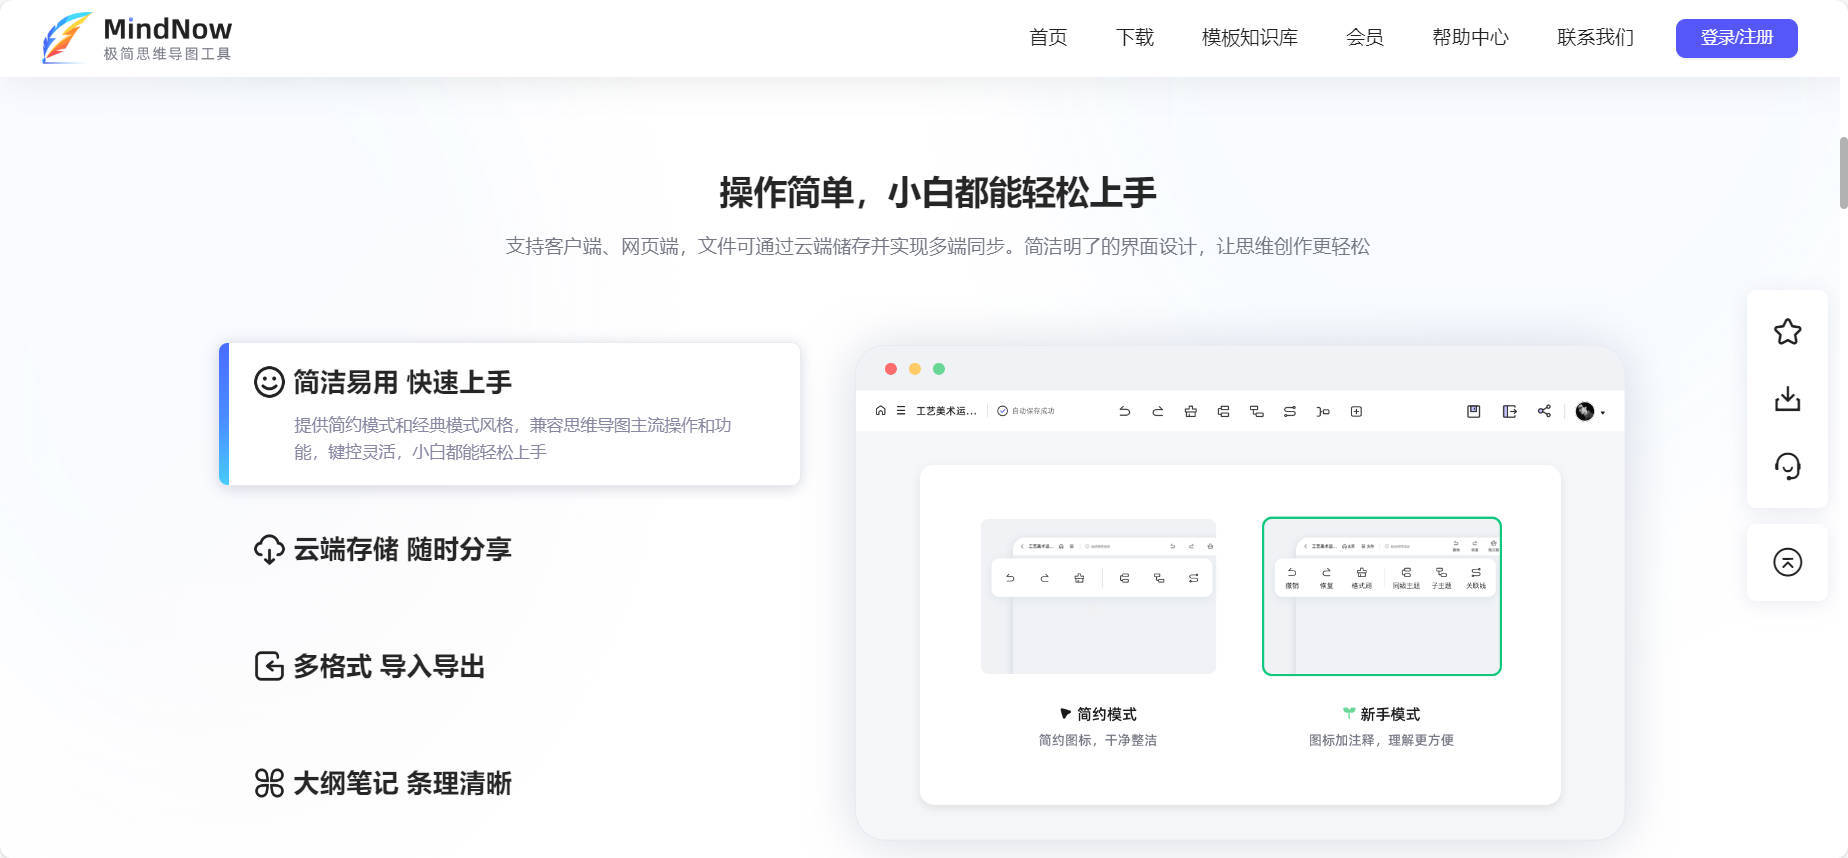Click the red dot in mockup window
Image resolution: width=1848 pixels, height=858 pixels.
click(891, 369)
